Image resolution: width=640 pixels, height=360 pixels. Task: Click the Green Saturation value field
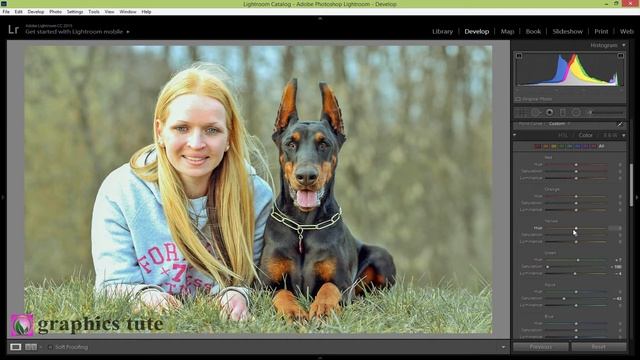coord(616,267)
